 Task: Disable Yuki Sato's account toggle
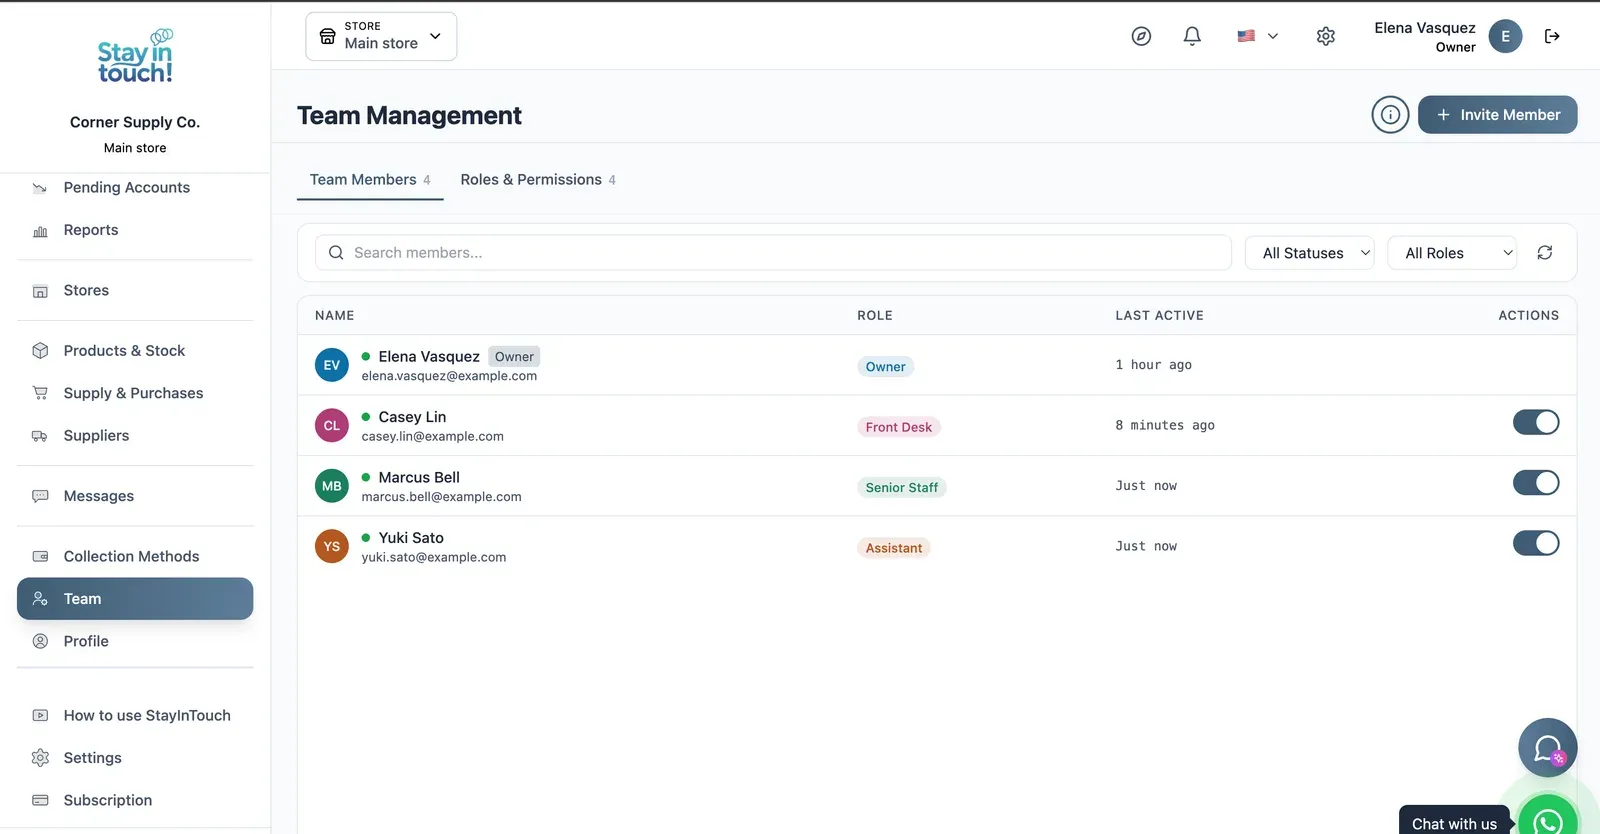pos(1536,543)
